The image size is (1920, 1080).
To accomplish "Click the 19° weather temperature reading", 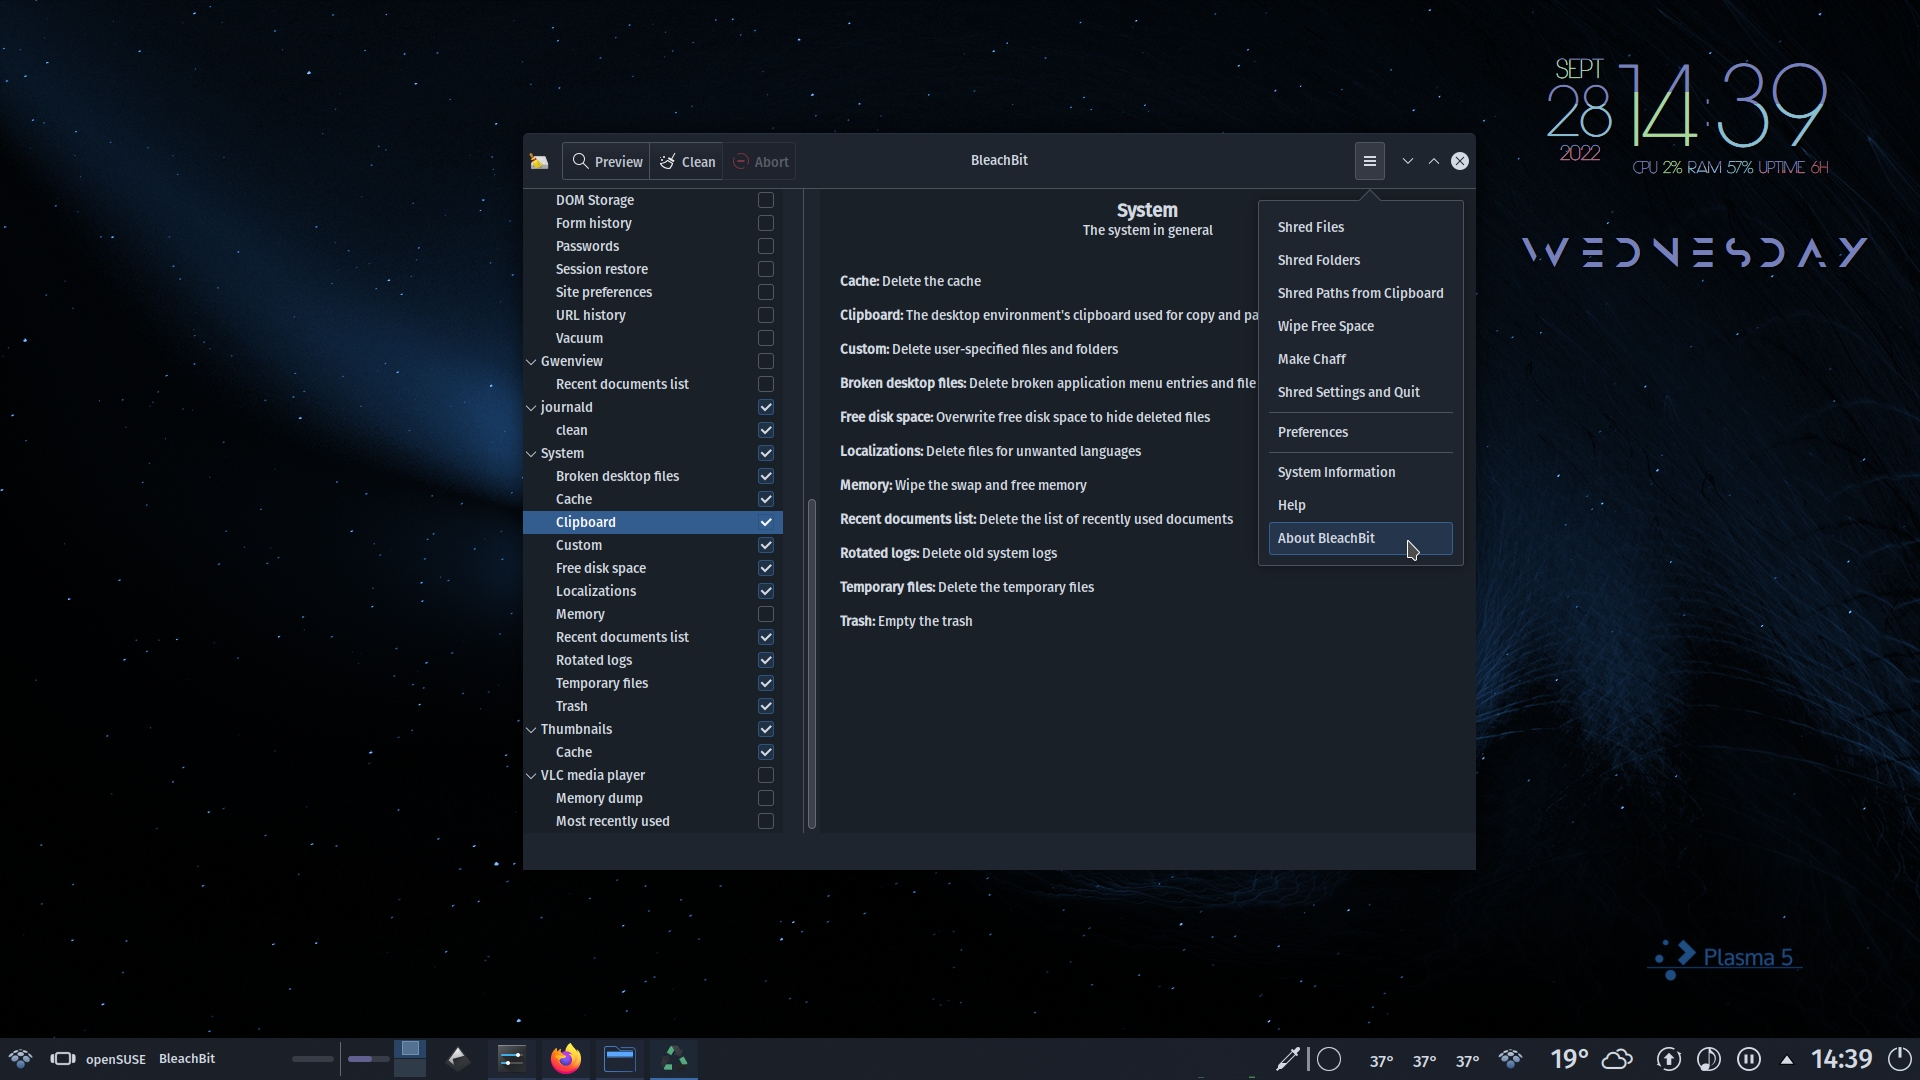I will click(x=1569, y=1059).
